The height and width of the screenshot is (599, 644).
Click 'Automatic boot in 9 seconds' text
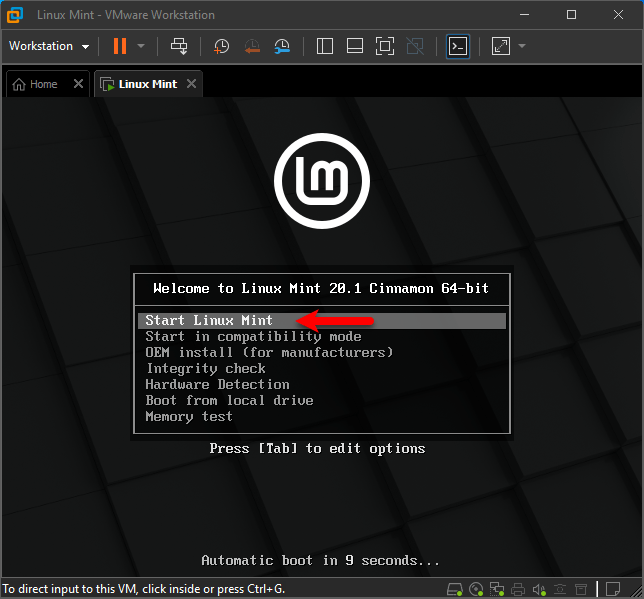pyautogui.click(x=320, y=560)
